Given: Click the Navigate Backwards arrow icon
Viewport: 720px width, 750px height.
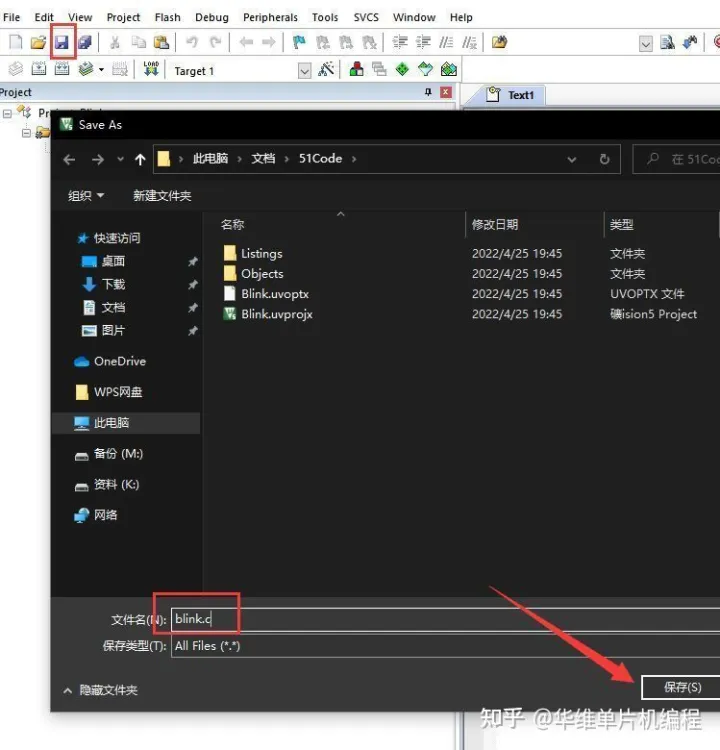Looking at the screenshot, I should (x=246, y=42).
